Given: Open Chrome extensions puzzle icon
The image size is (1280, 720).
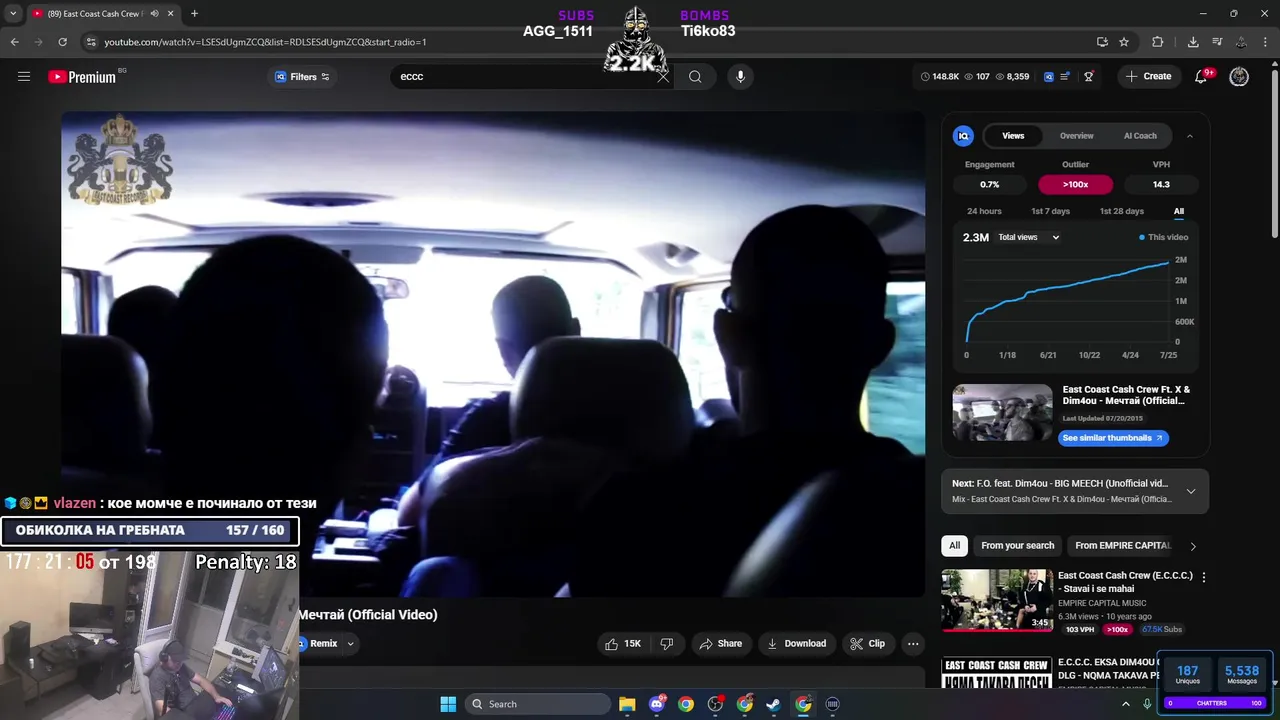Looking at the screenshot, I should point(1158,42).
